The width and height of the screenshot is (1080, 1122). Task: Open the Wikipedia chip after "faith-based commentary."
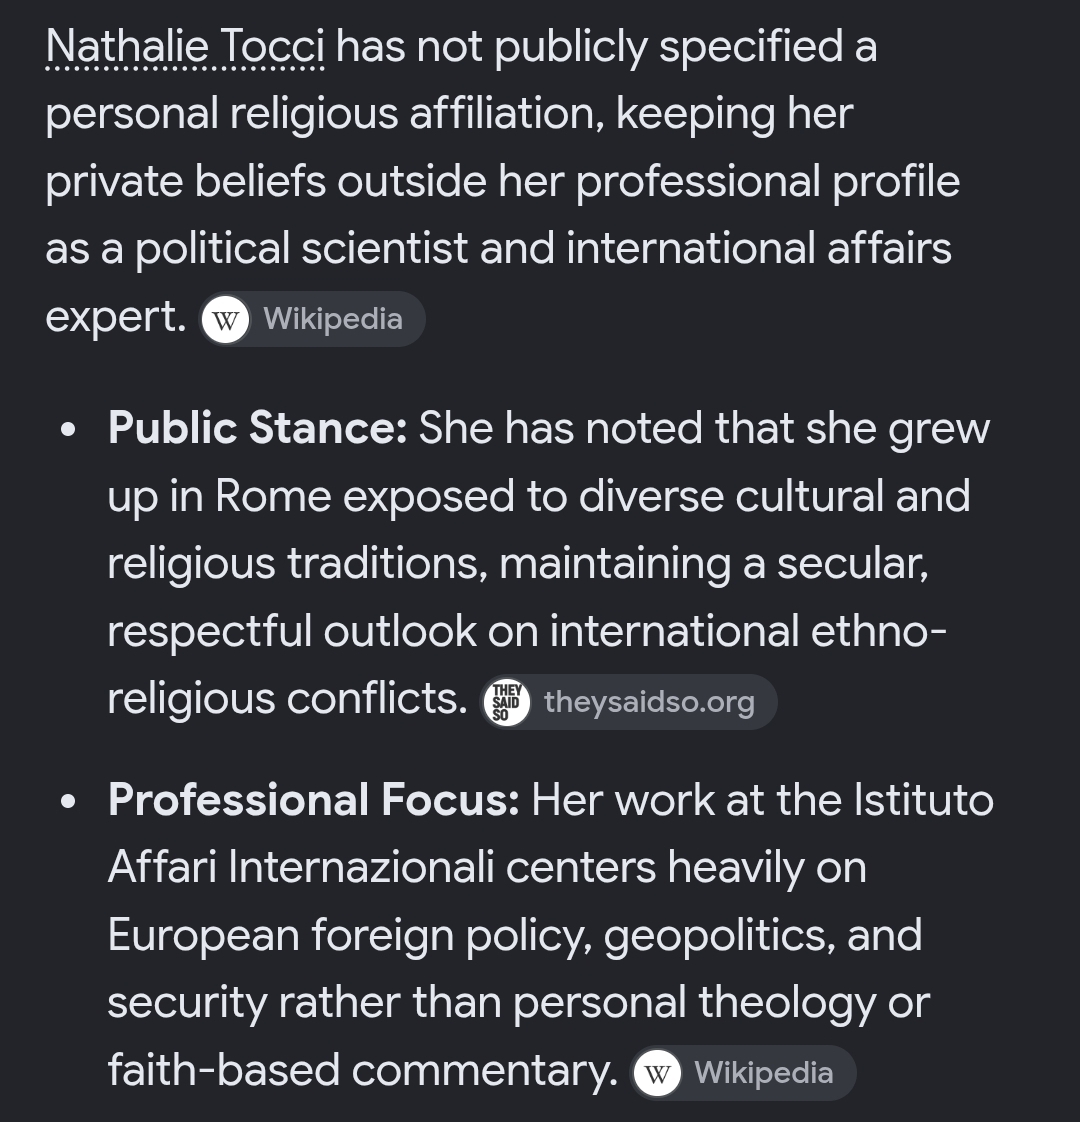(743, 1073)
